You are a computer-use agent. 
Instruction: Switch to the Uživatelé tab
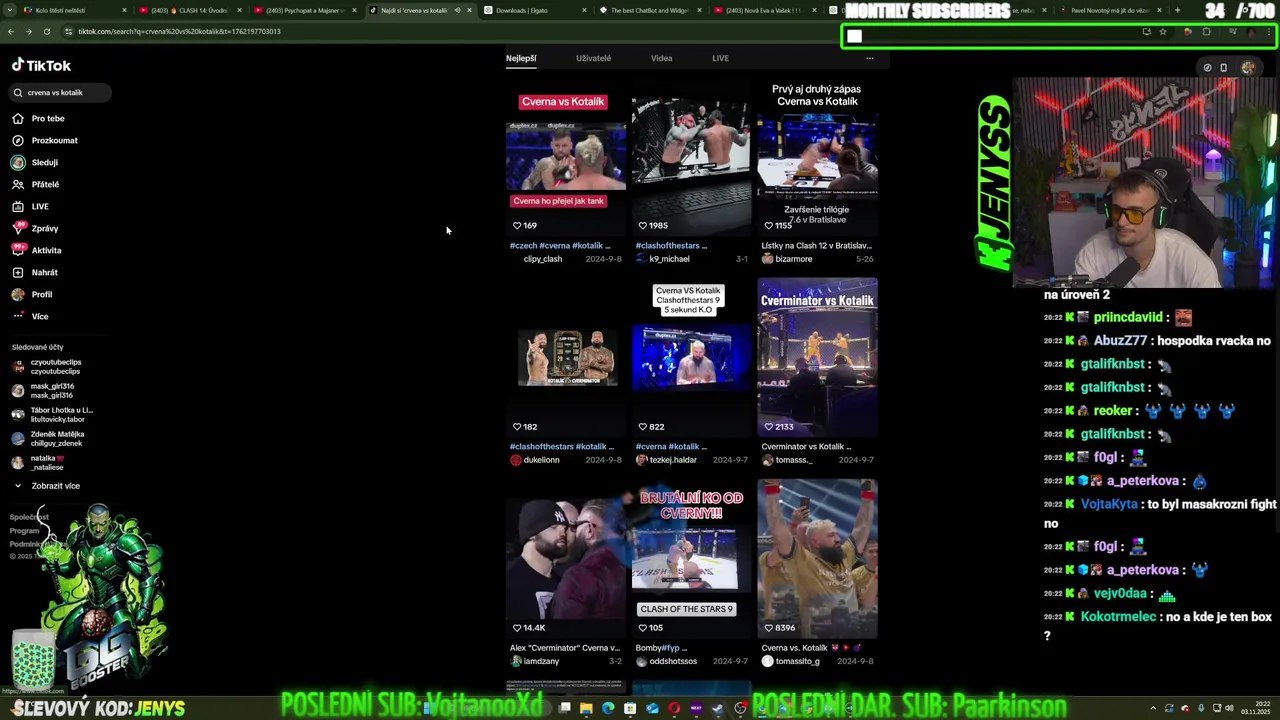593,58
